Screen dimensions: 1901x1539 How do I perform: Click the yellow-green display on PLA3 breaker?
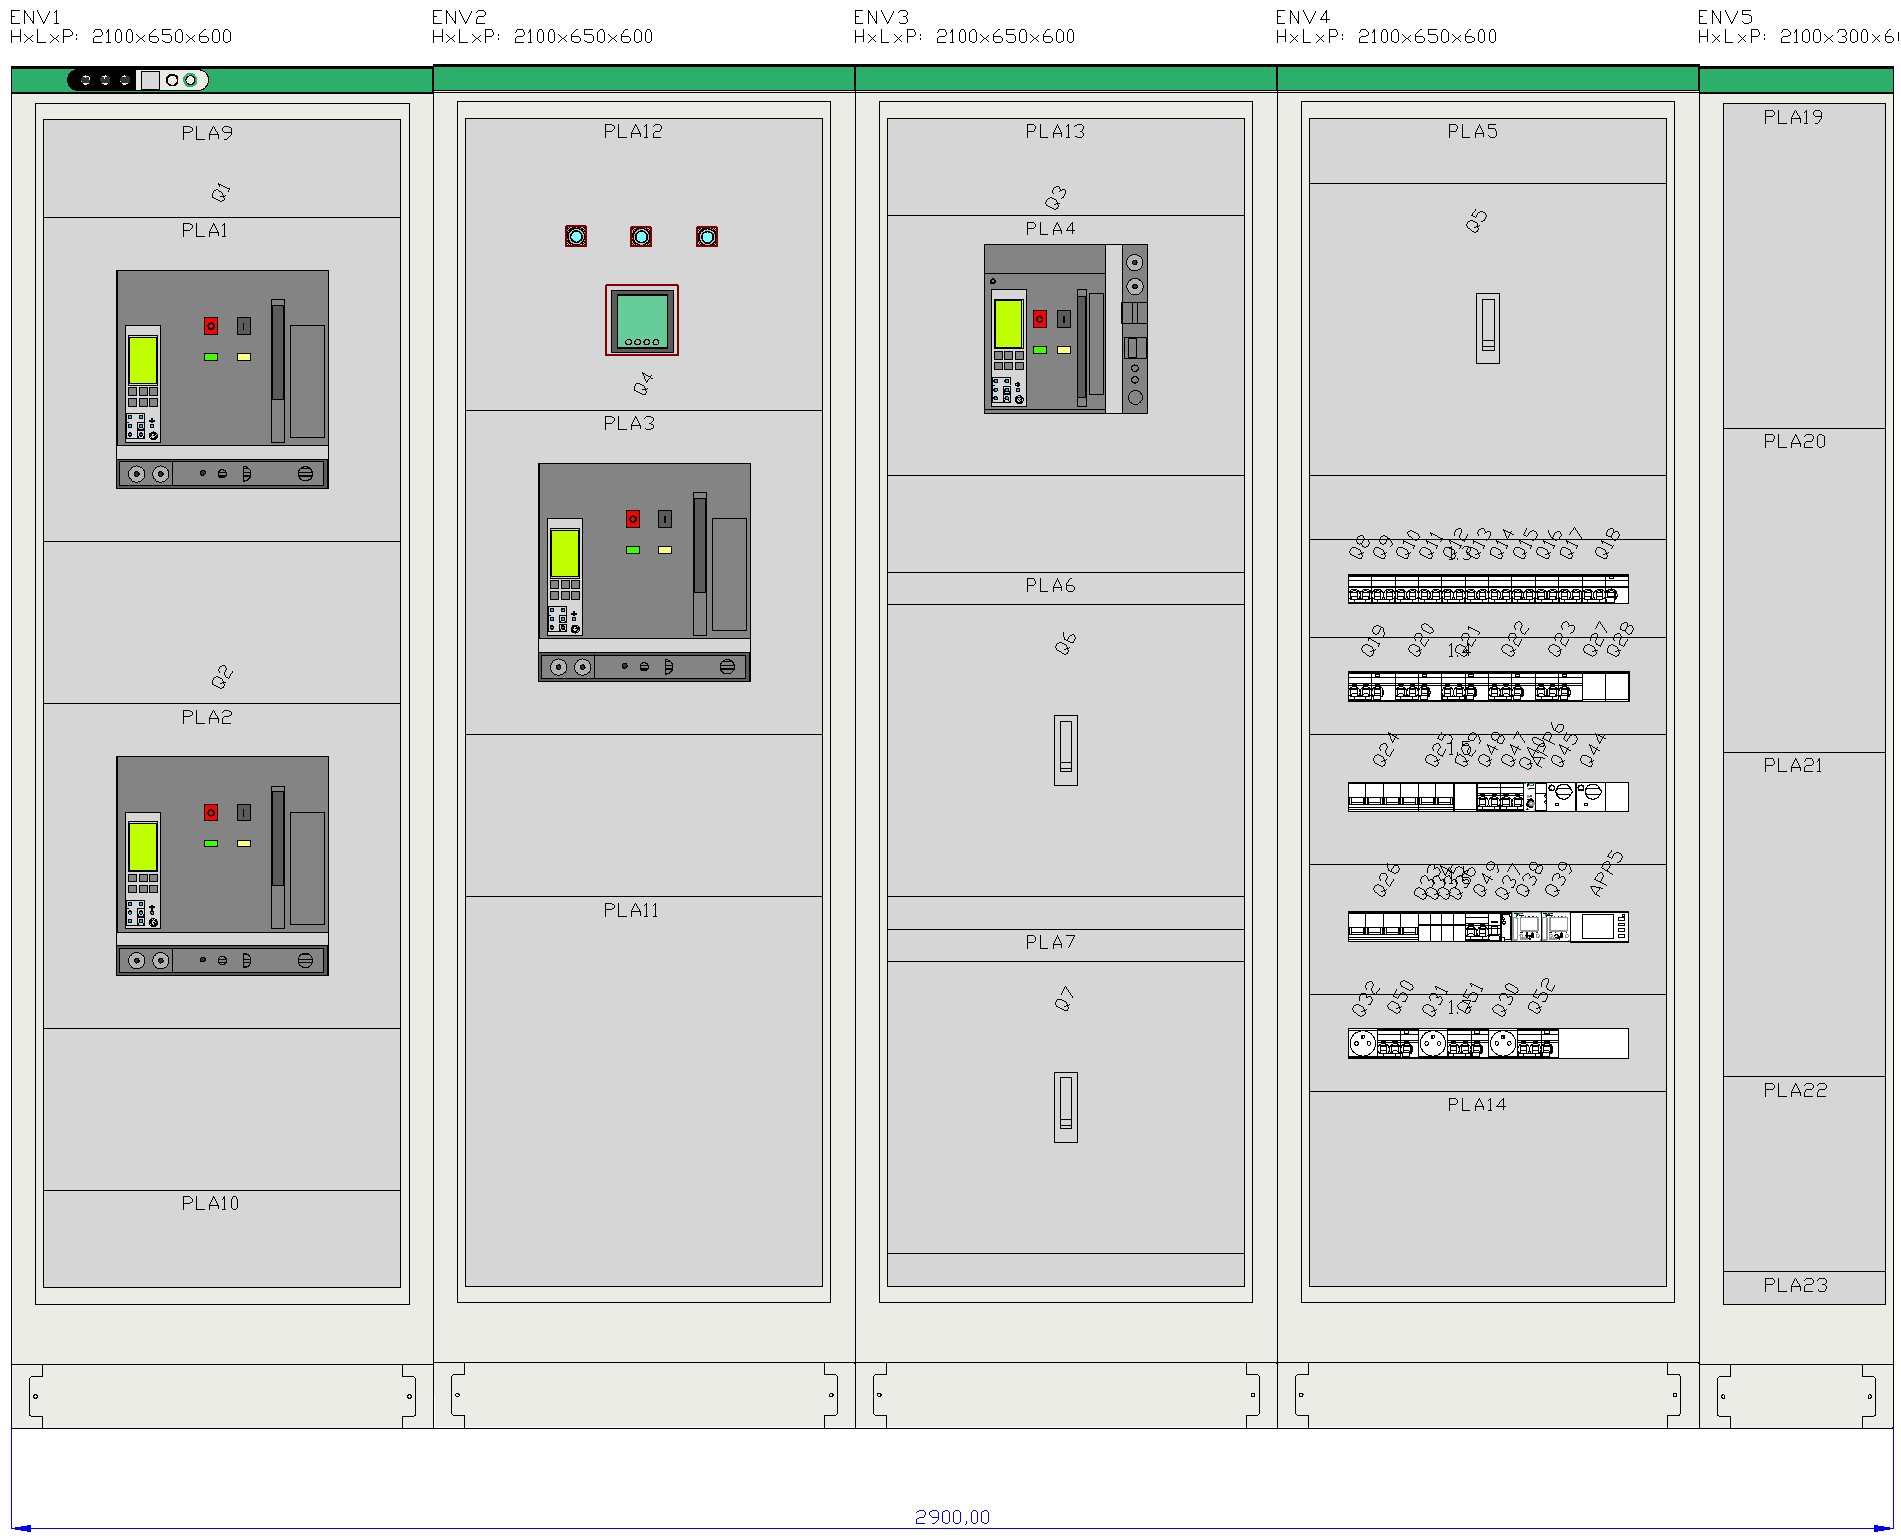tap(565, 553)
